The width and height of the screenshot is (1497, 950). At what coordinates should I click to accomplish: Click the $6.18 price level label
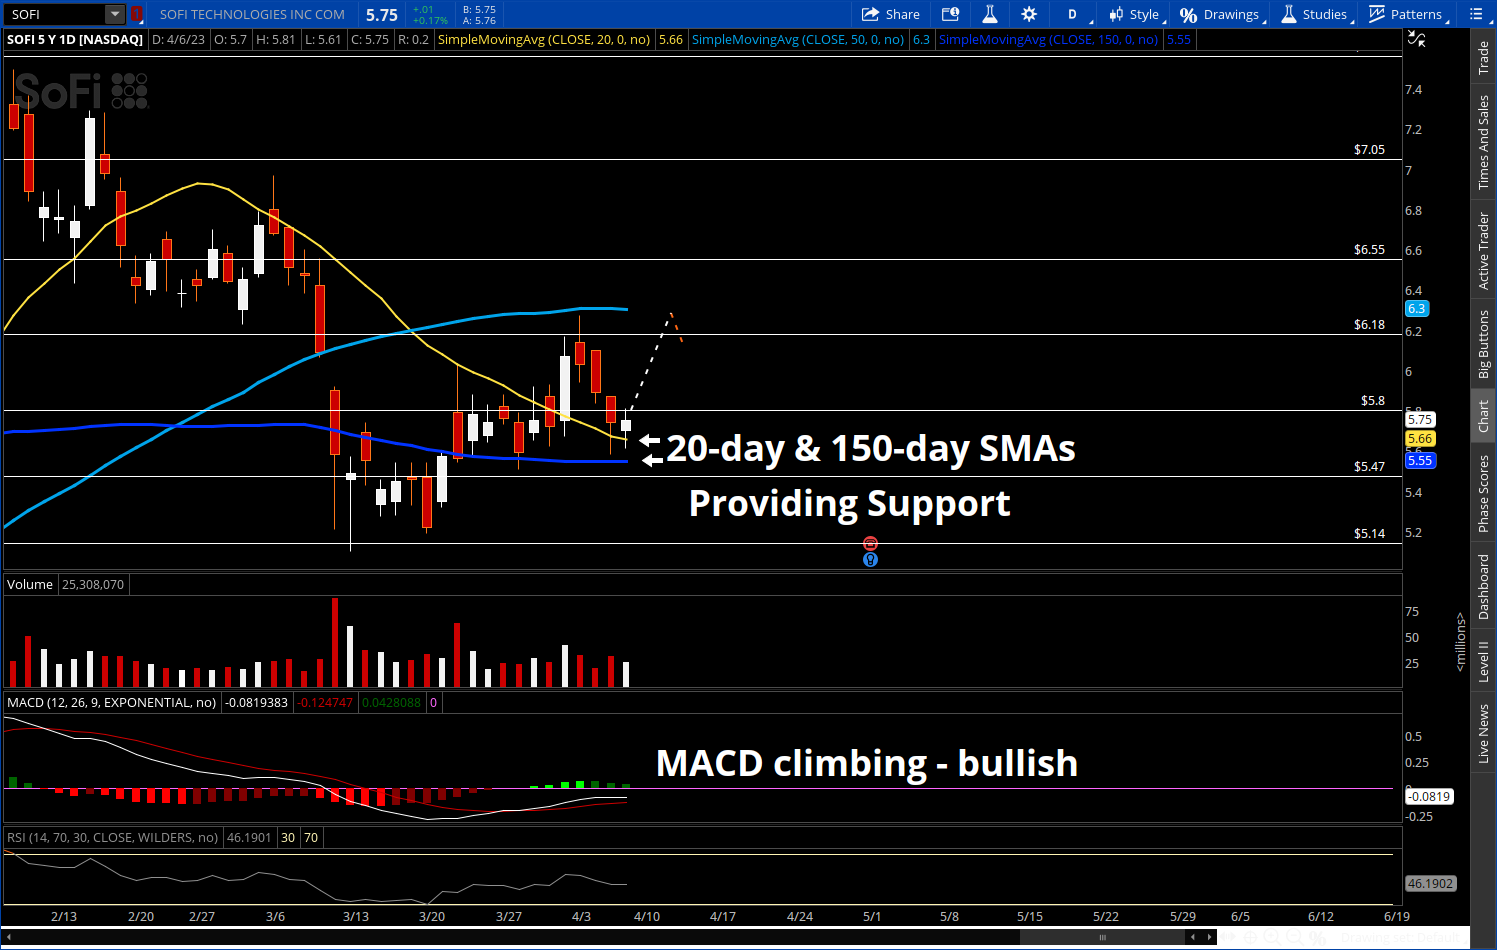(x=1369, y=324)
